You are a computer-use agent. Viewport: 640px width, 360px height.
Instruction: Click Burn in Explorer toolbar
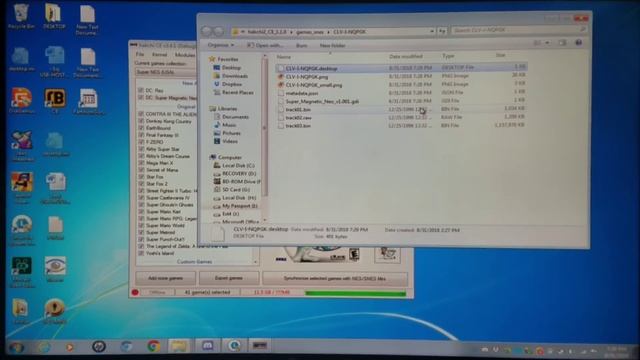click(302, 45)
